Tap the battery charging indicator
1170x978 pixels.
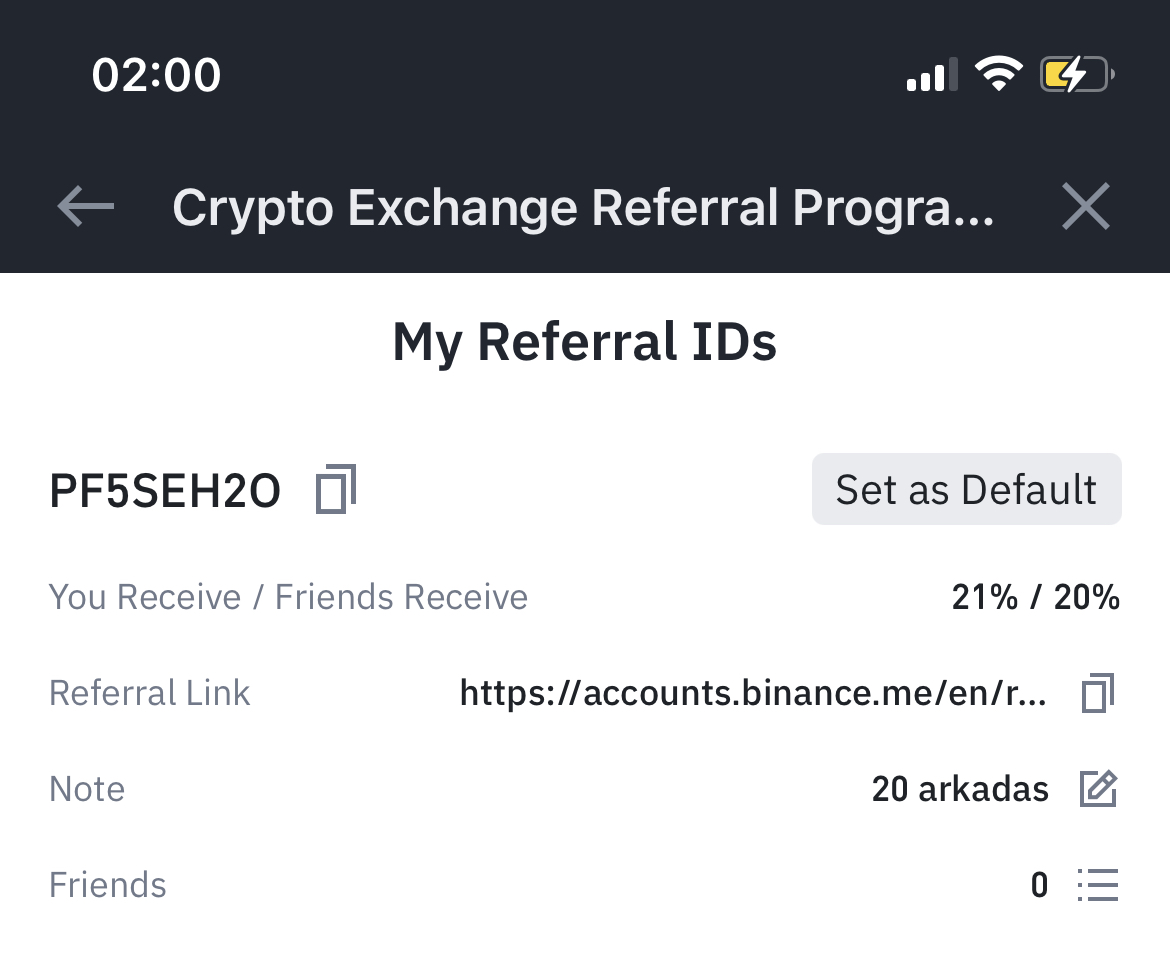[x=1077, y=74]
